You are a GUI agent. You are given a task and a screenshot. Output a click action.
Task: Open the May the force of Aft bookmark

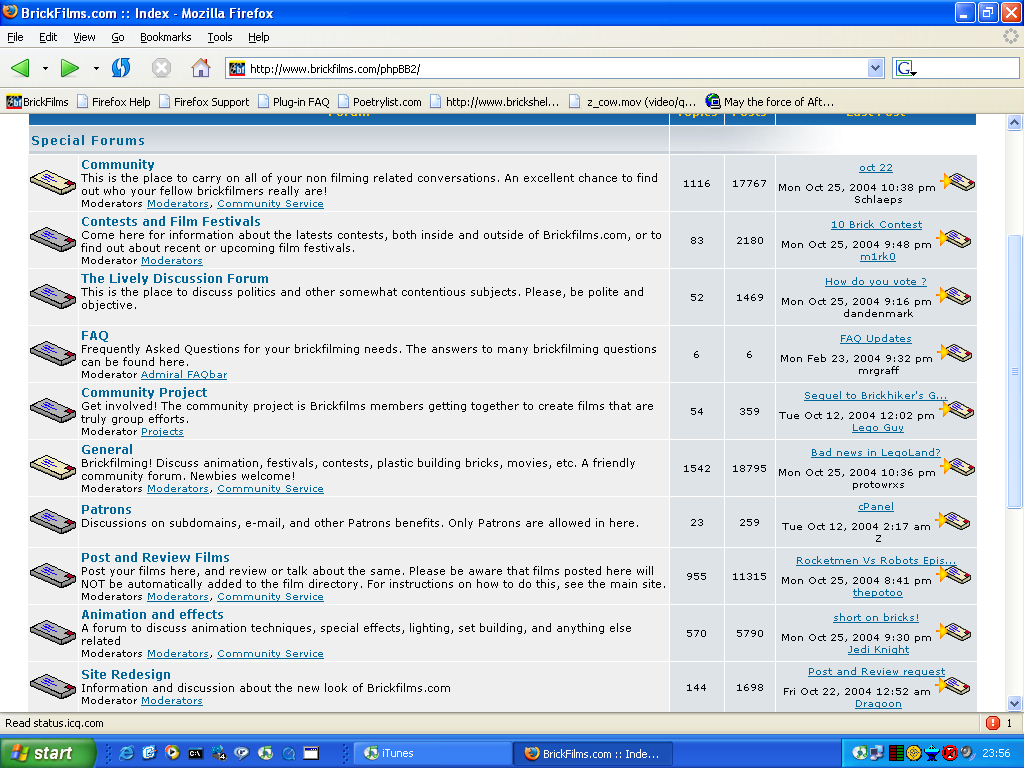[770, 102]
